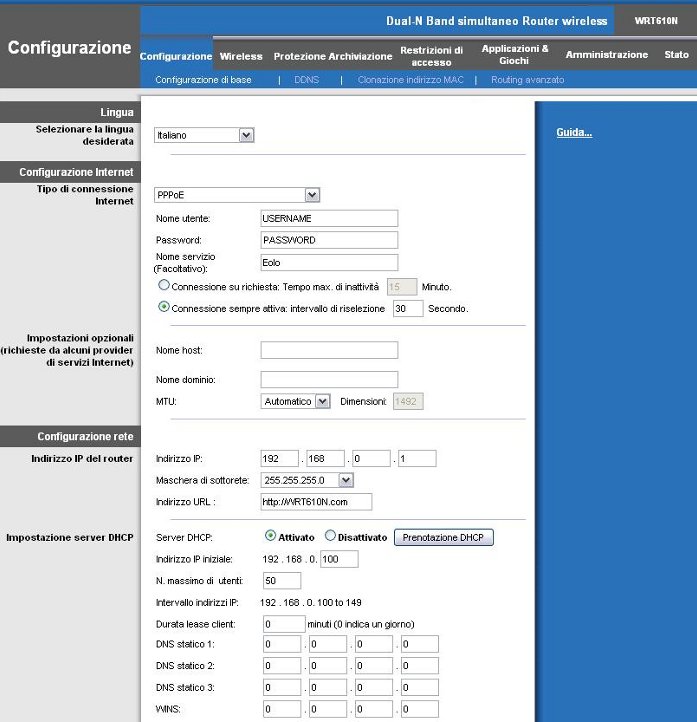
Task: Open the Guida help link
Action: (574, 132)
